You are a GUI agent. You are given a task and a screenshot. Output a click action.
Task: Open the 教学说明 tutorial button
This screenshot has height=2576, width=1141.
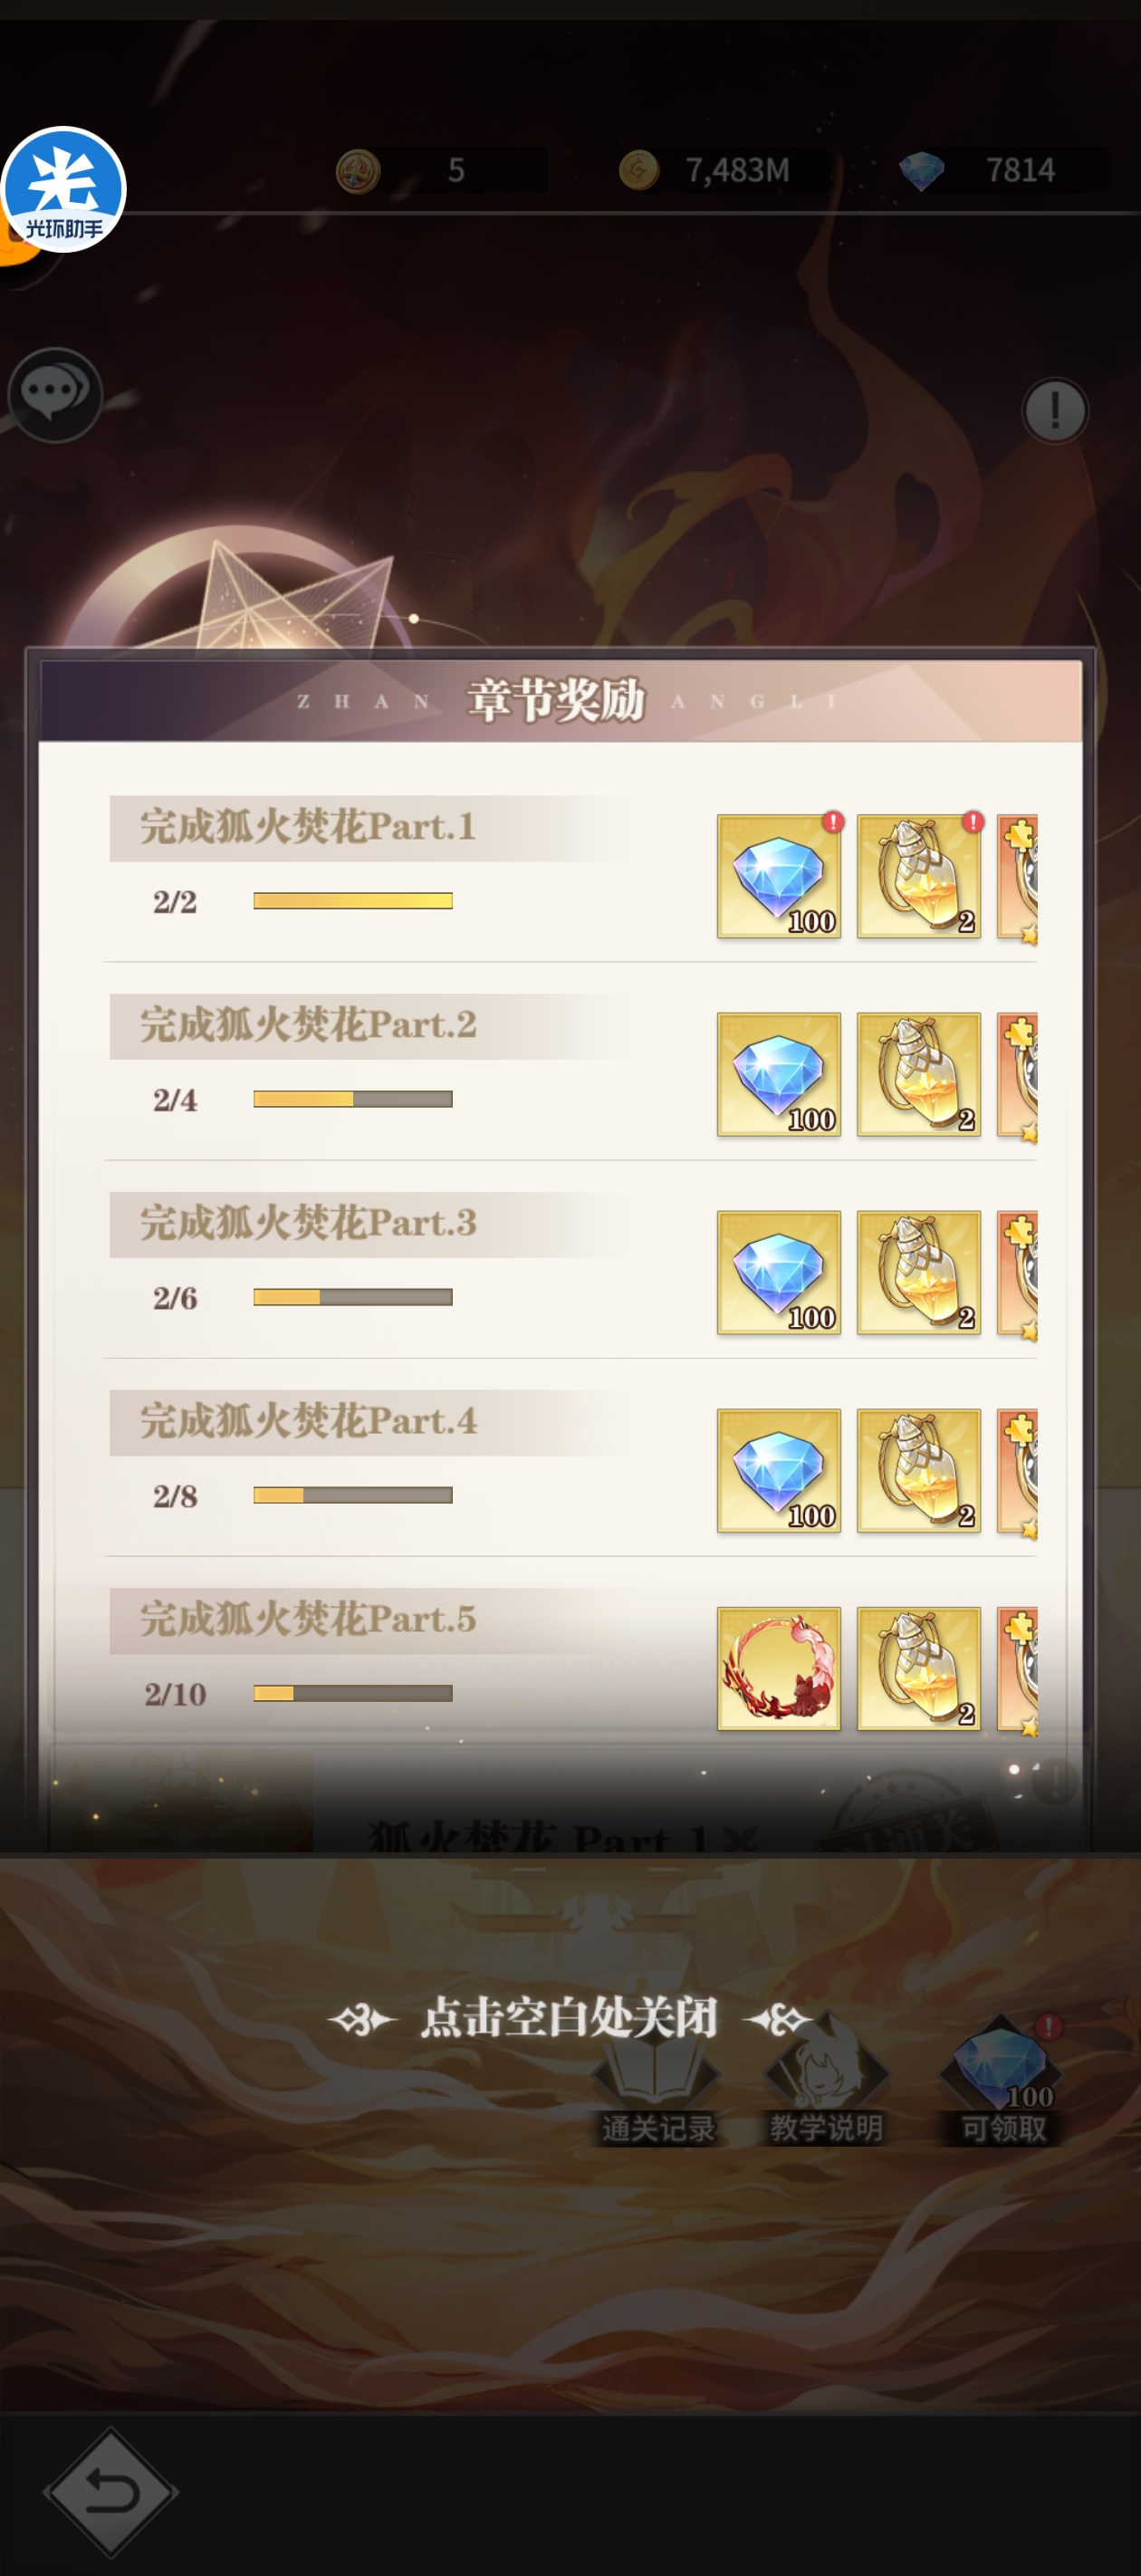coord(826,2087)
